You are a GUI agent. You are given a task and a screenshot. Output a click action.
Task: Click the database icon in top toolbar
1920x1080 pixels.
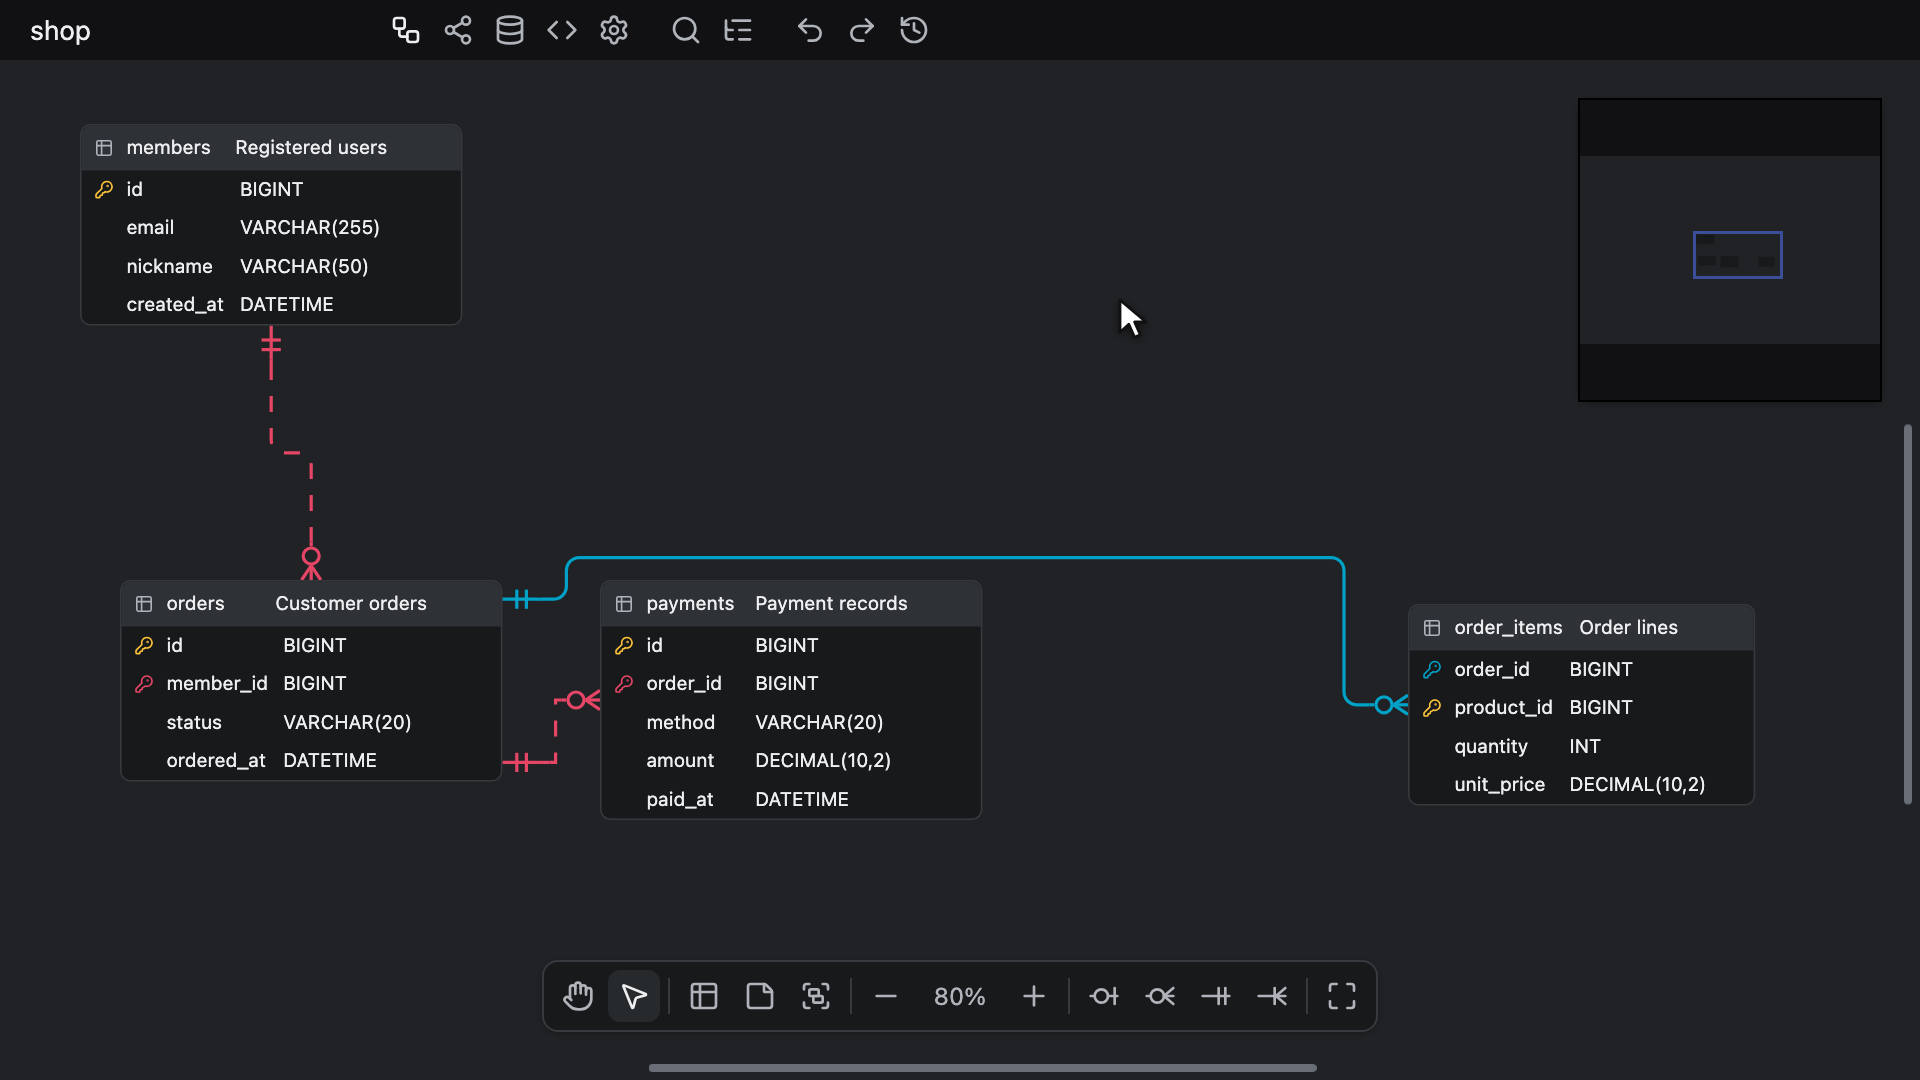pyautogui.click(x=510, y=30)
